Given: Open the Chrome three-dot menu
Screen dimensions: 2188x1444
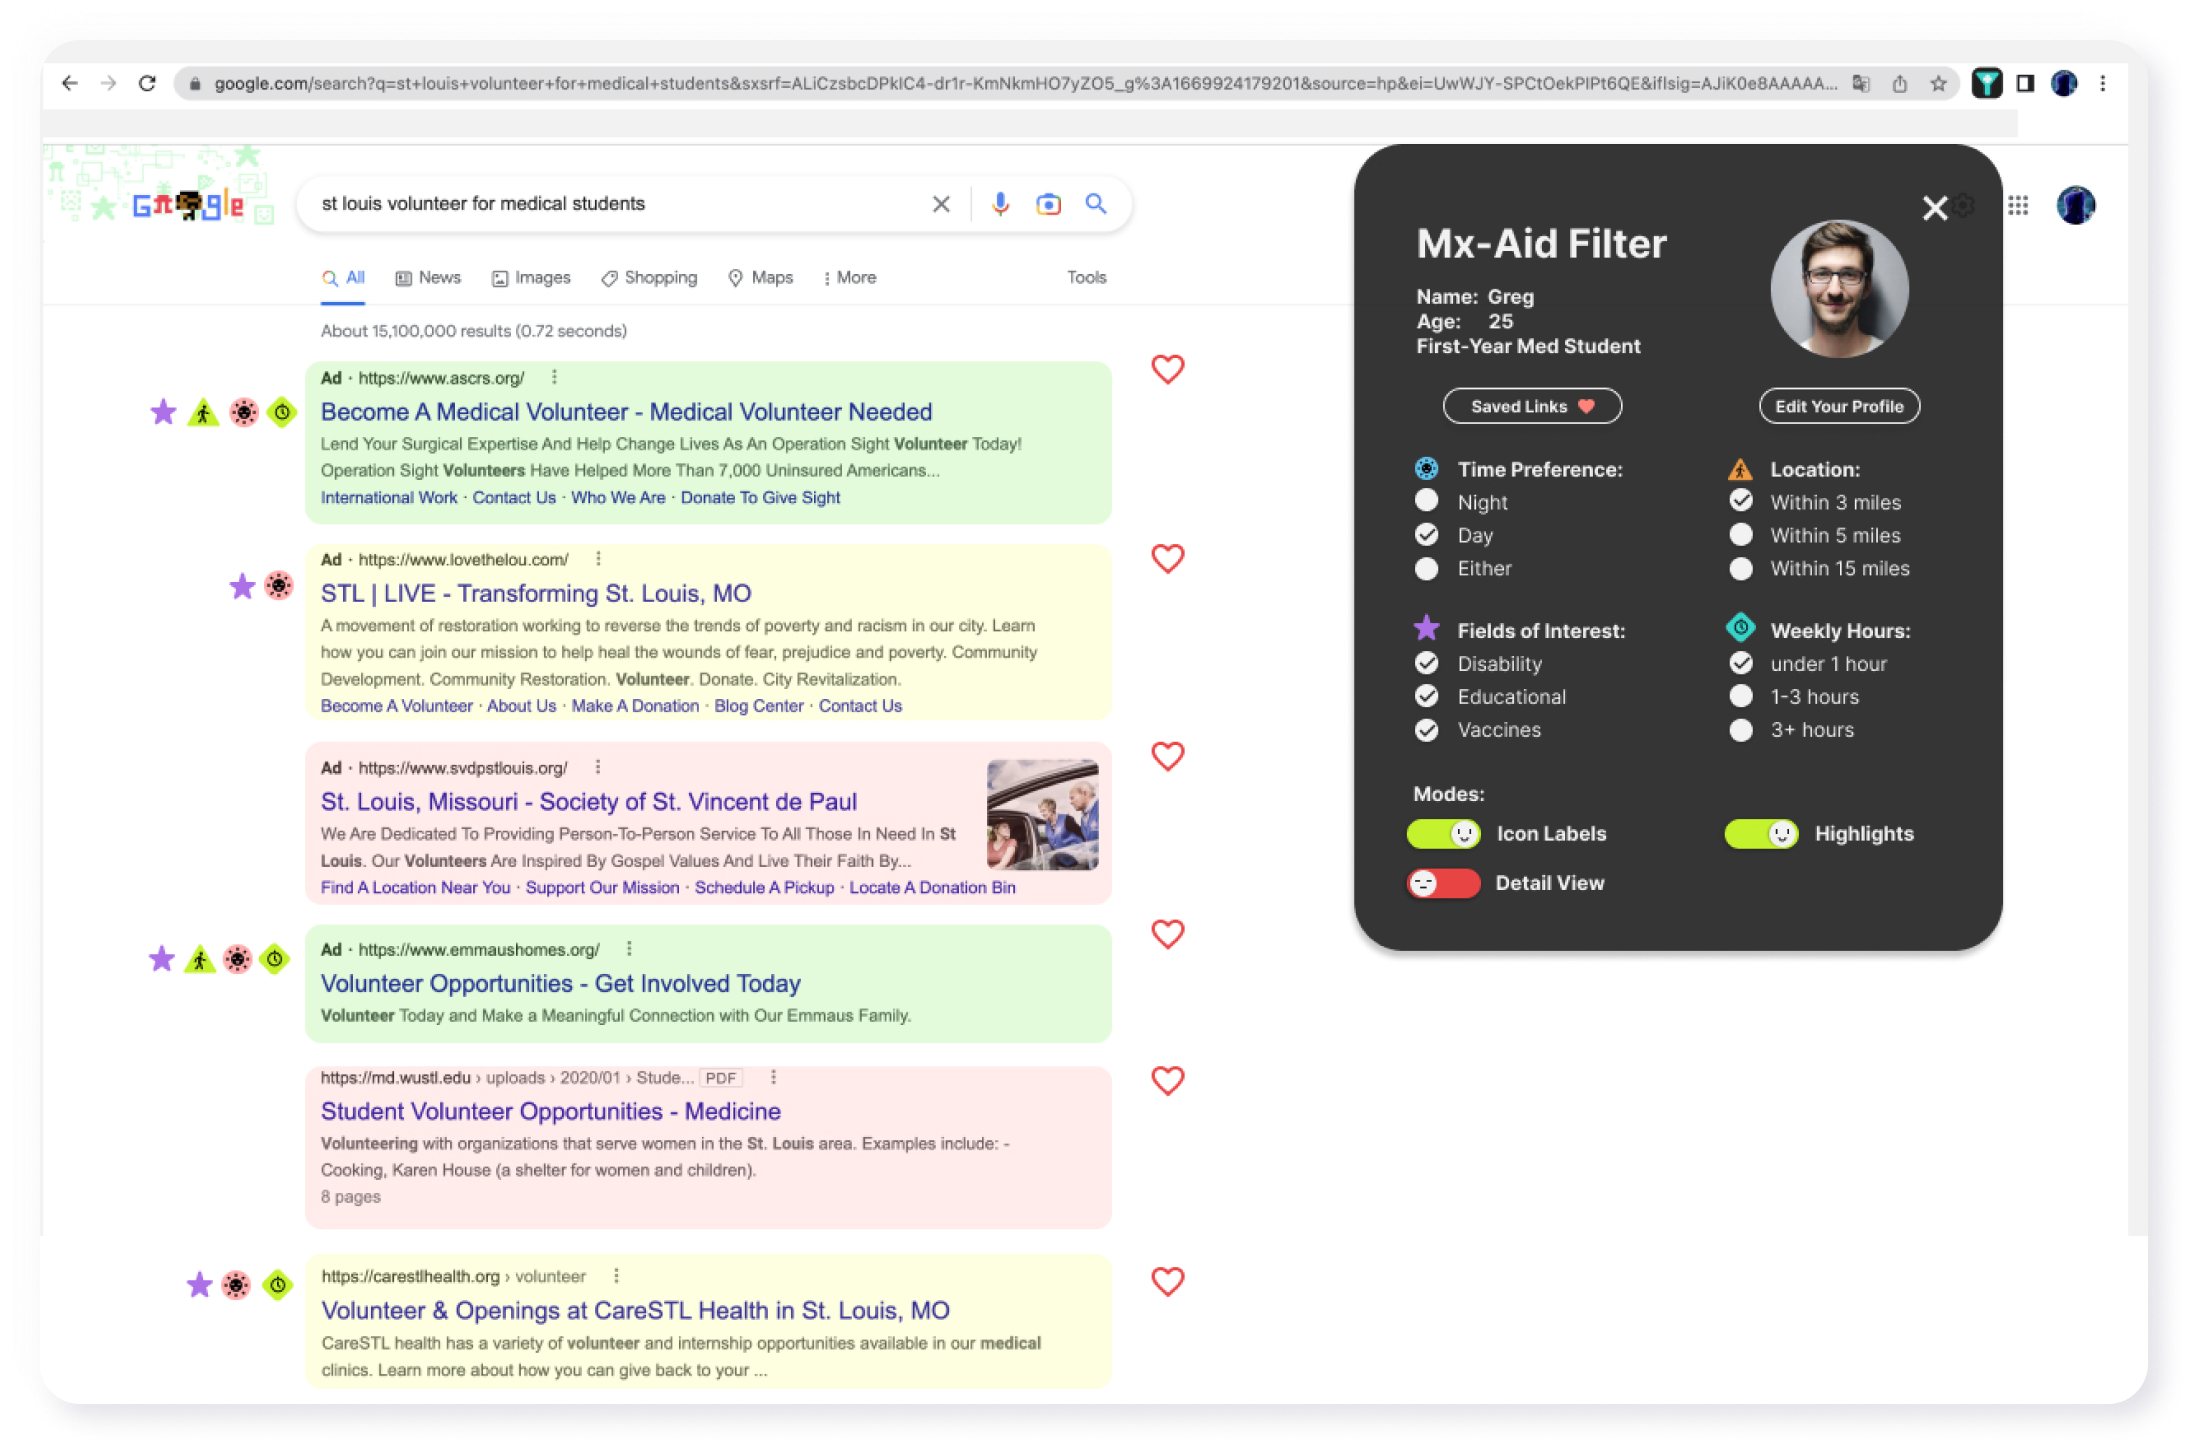Looking at the screenshot, I should click(2103, 83).
